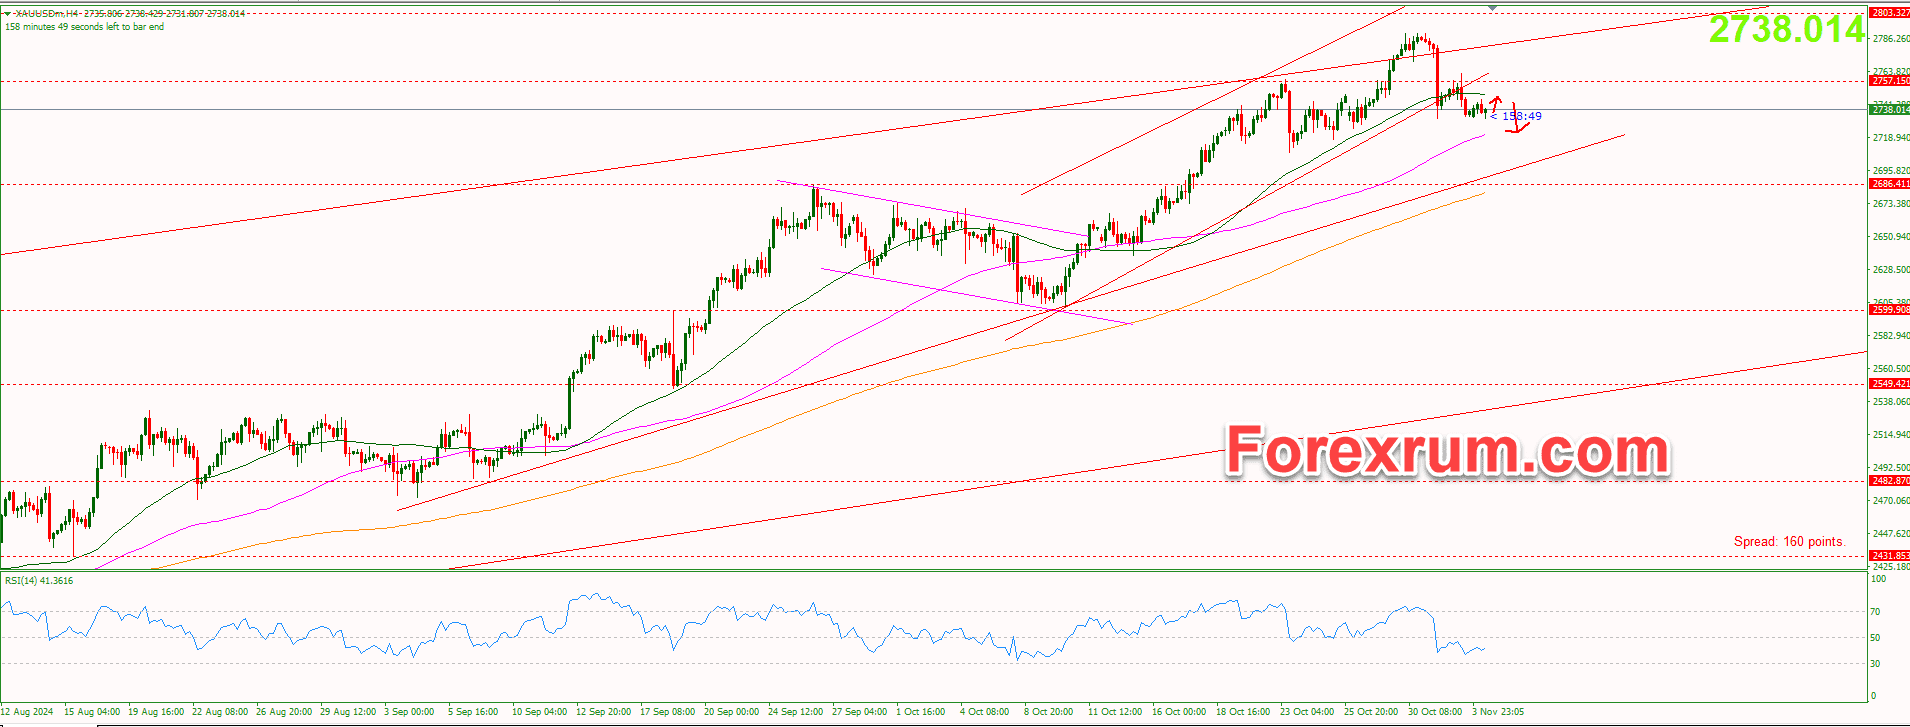Click the '25 Oct 20:00' time label
The image size is (1910, 727).
1371,712
